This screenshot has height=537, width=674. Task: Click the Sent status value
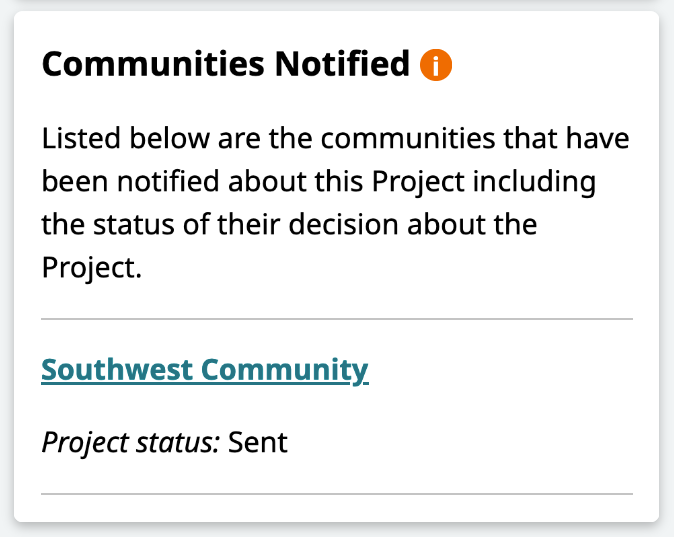coord(258,442)
